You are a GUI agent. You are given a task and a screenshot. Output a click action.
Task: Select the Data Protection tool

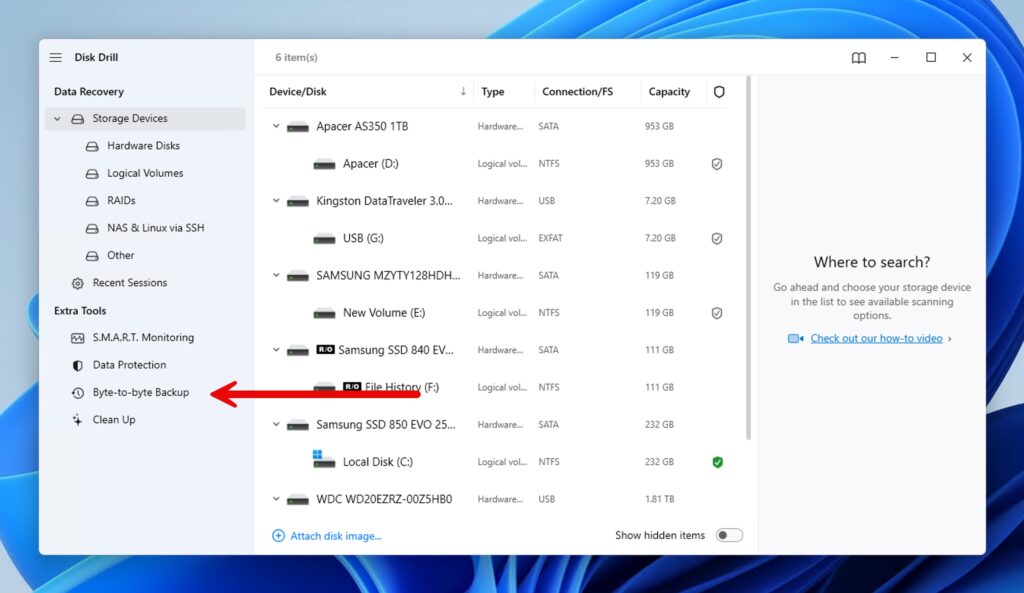(130, 364)
